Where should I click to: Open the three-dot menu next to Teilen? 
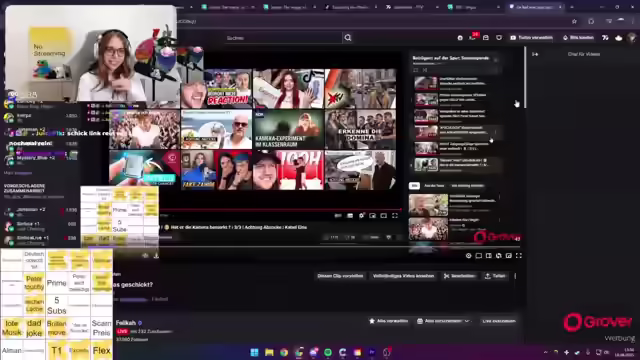coord(515,276)
